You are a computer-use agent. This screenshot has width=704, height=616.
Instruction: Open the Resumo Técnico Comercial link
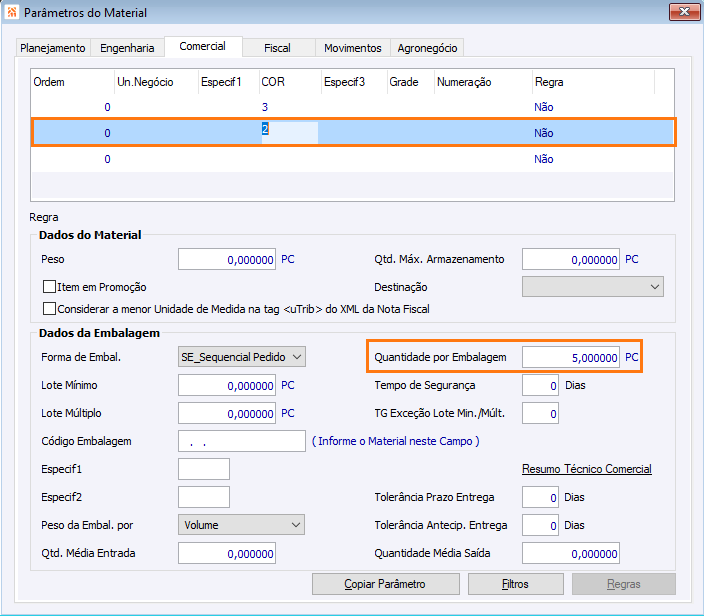pyautogui.click(x=586, y=469)
